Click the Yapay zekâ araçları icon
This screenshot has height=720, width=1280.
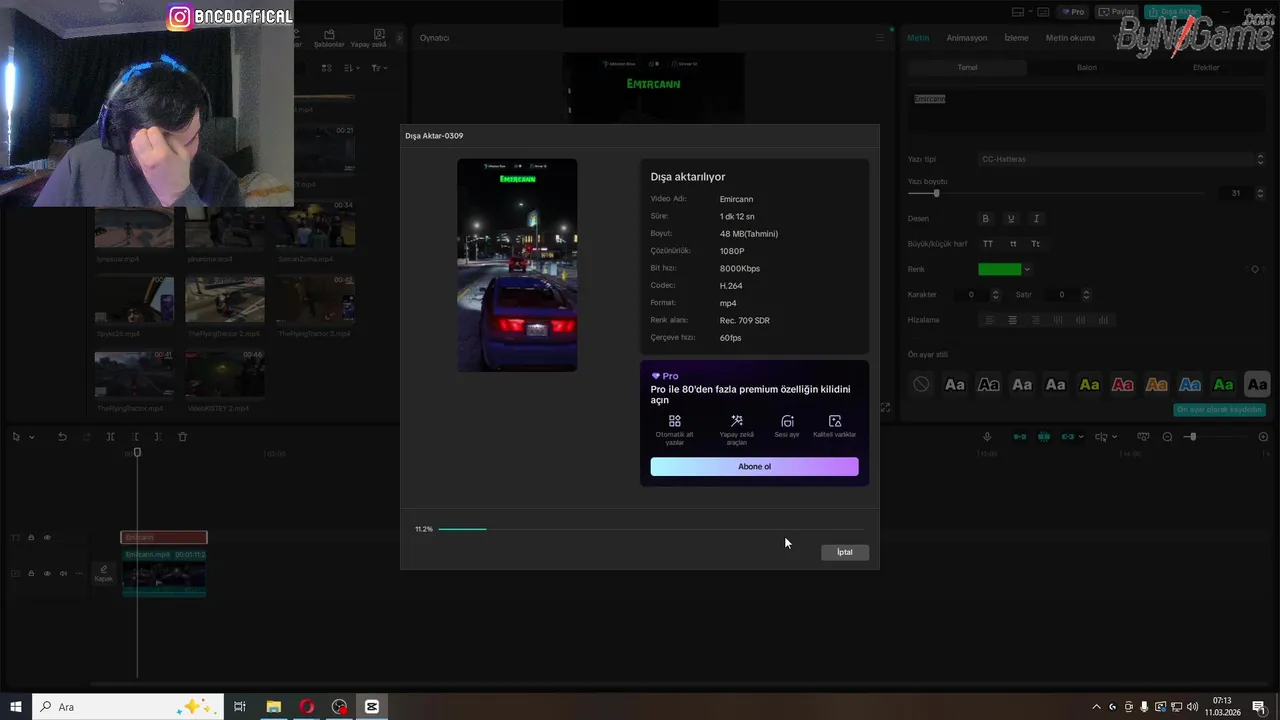[x=737, y=421]
